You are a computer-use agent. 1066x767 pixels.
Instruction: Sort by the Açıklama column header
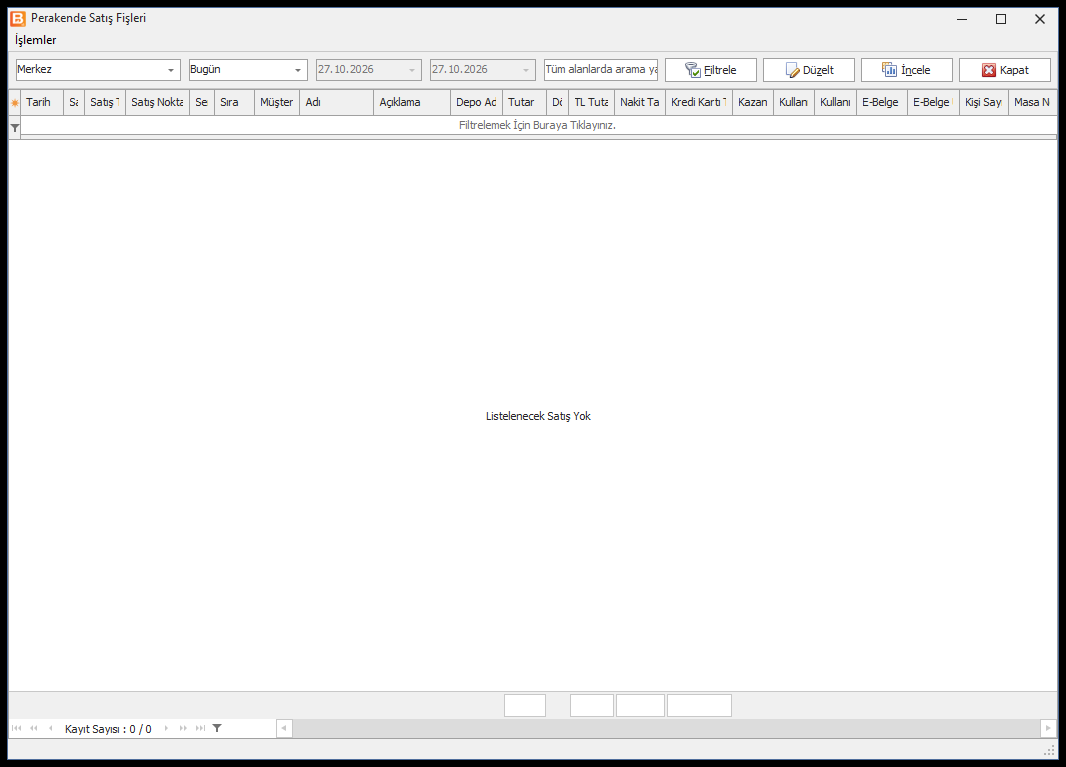[x=412, y=103]
